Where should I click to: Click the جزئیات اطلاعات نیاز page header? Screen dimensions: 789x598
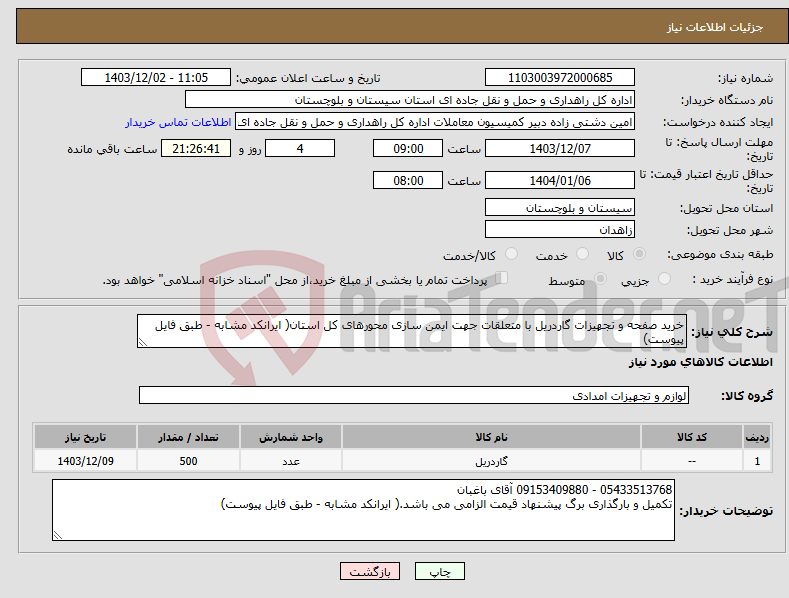(715, 27)
